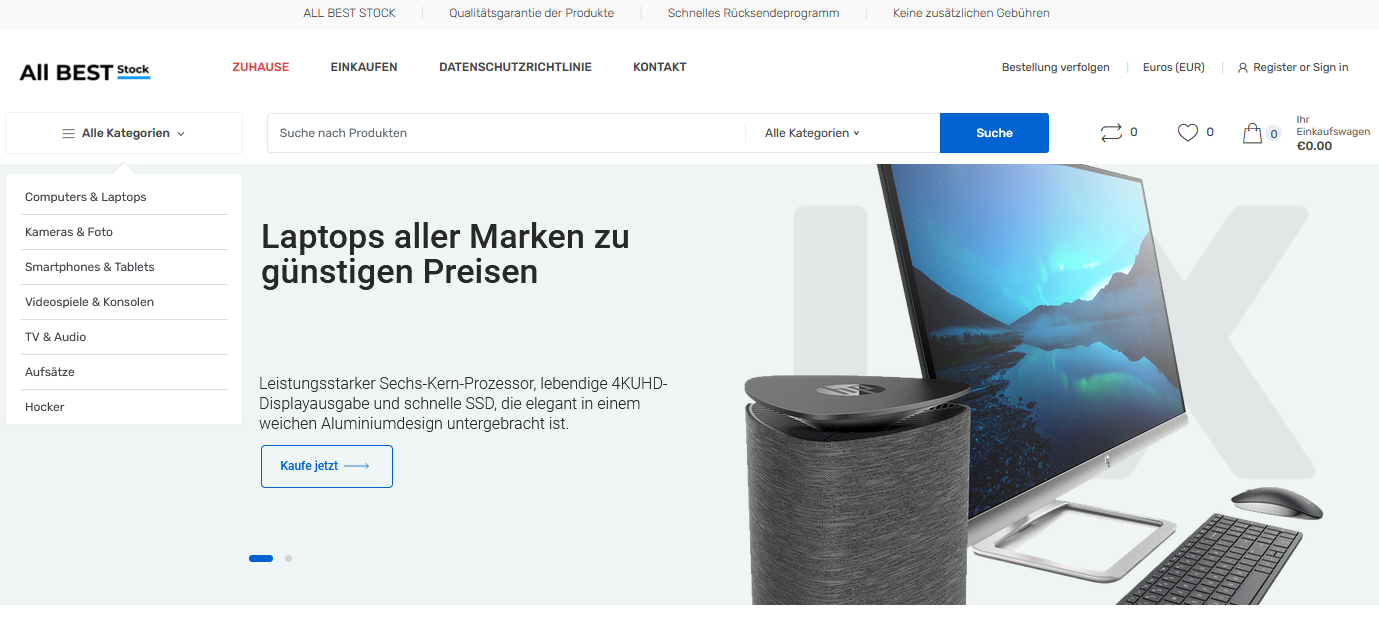
Task: Click the user profile icon near Register
Action: [x=1243, y=68]
